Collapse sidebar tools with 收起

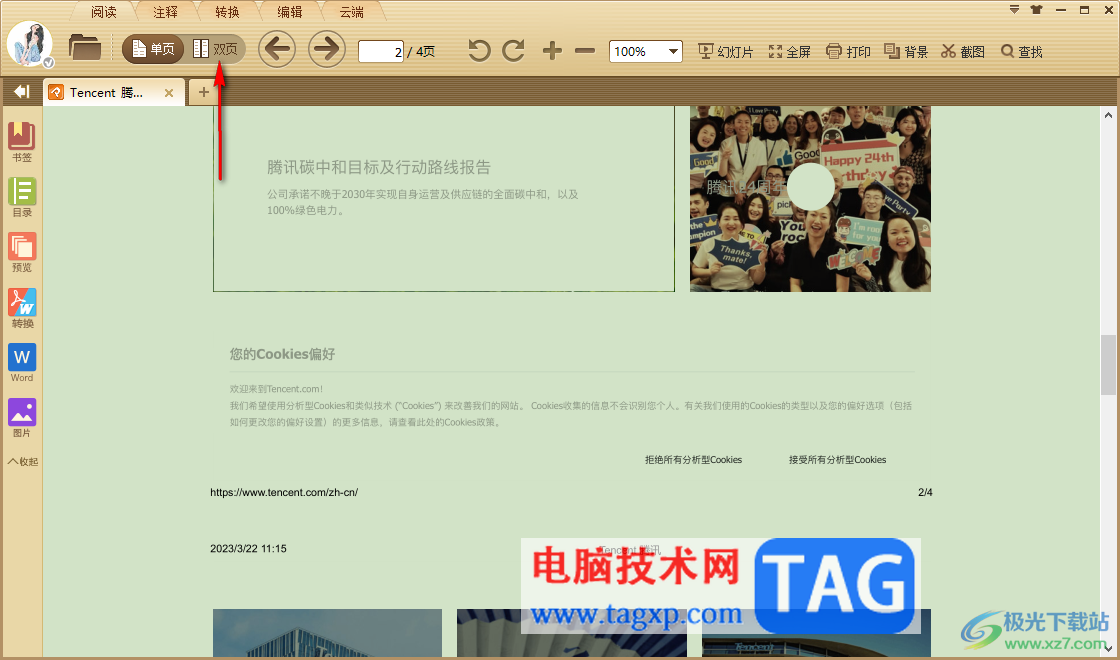point(23,461)
